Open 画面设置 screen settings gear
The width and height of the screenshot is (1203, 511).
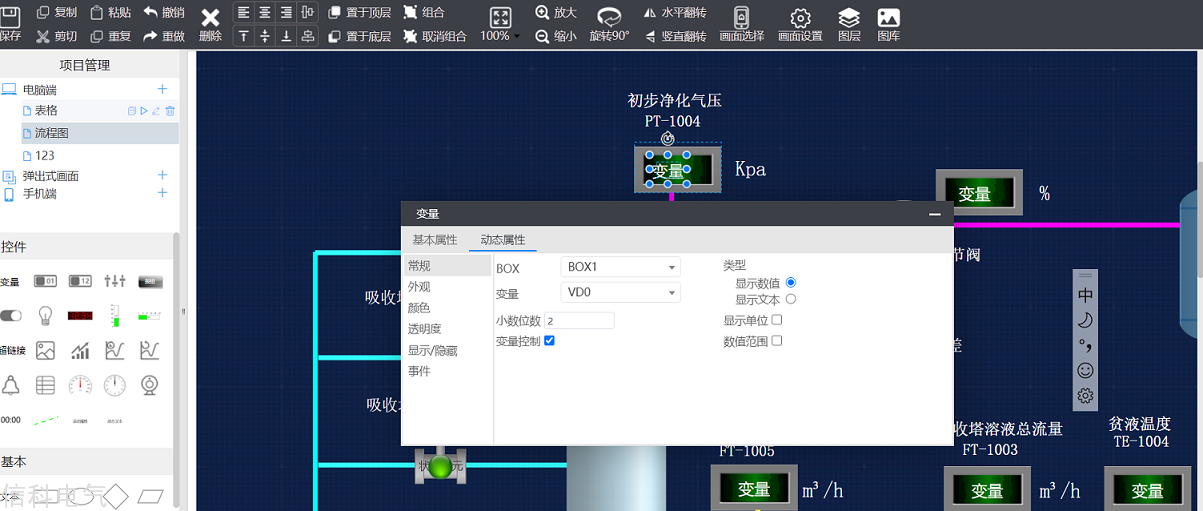[x=800, y=24]
